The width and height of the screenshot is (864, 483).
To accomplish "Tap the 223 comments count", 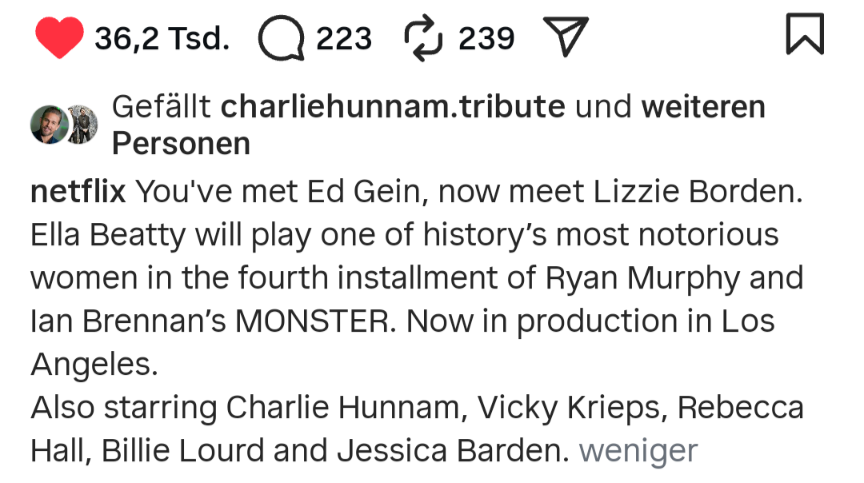I will pos(344,39).
